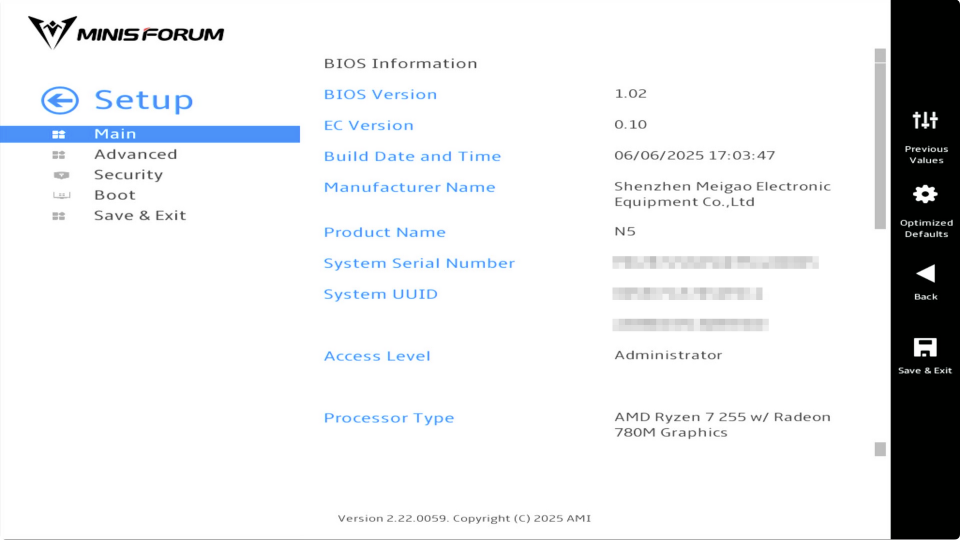The width and height of the screenshot is (960, 540).
Task: Click the Optimized Defaults gear icon
Action: coord(925,195)
